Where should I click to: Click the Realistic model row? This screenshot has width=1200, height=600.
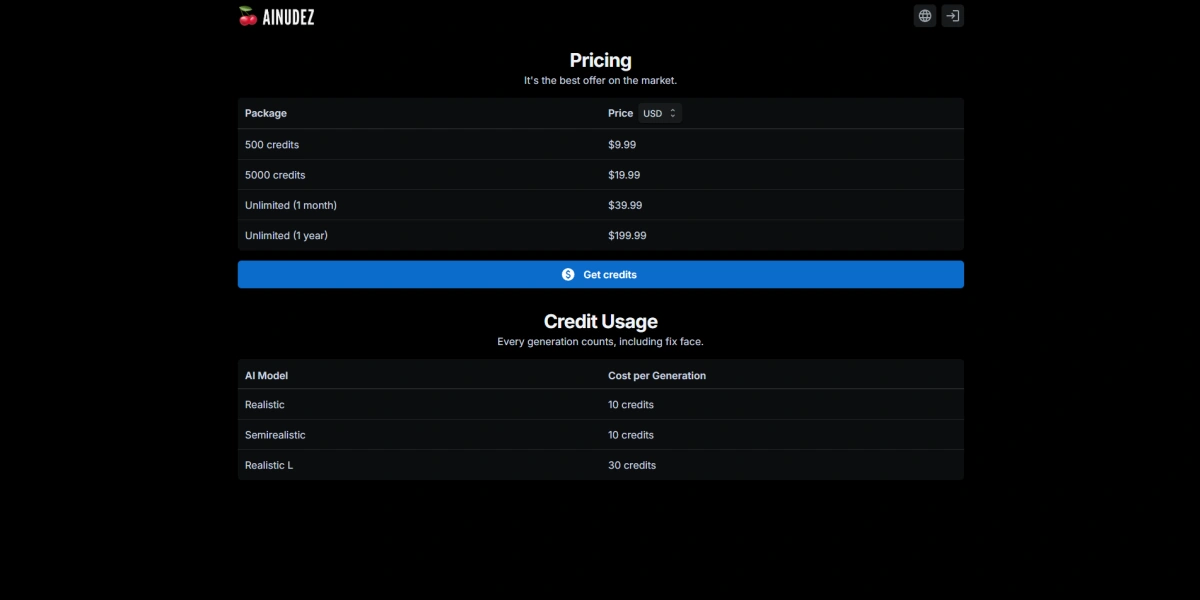[601, 405]
